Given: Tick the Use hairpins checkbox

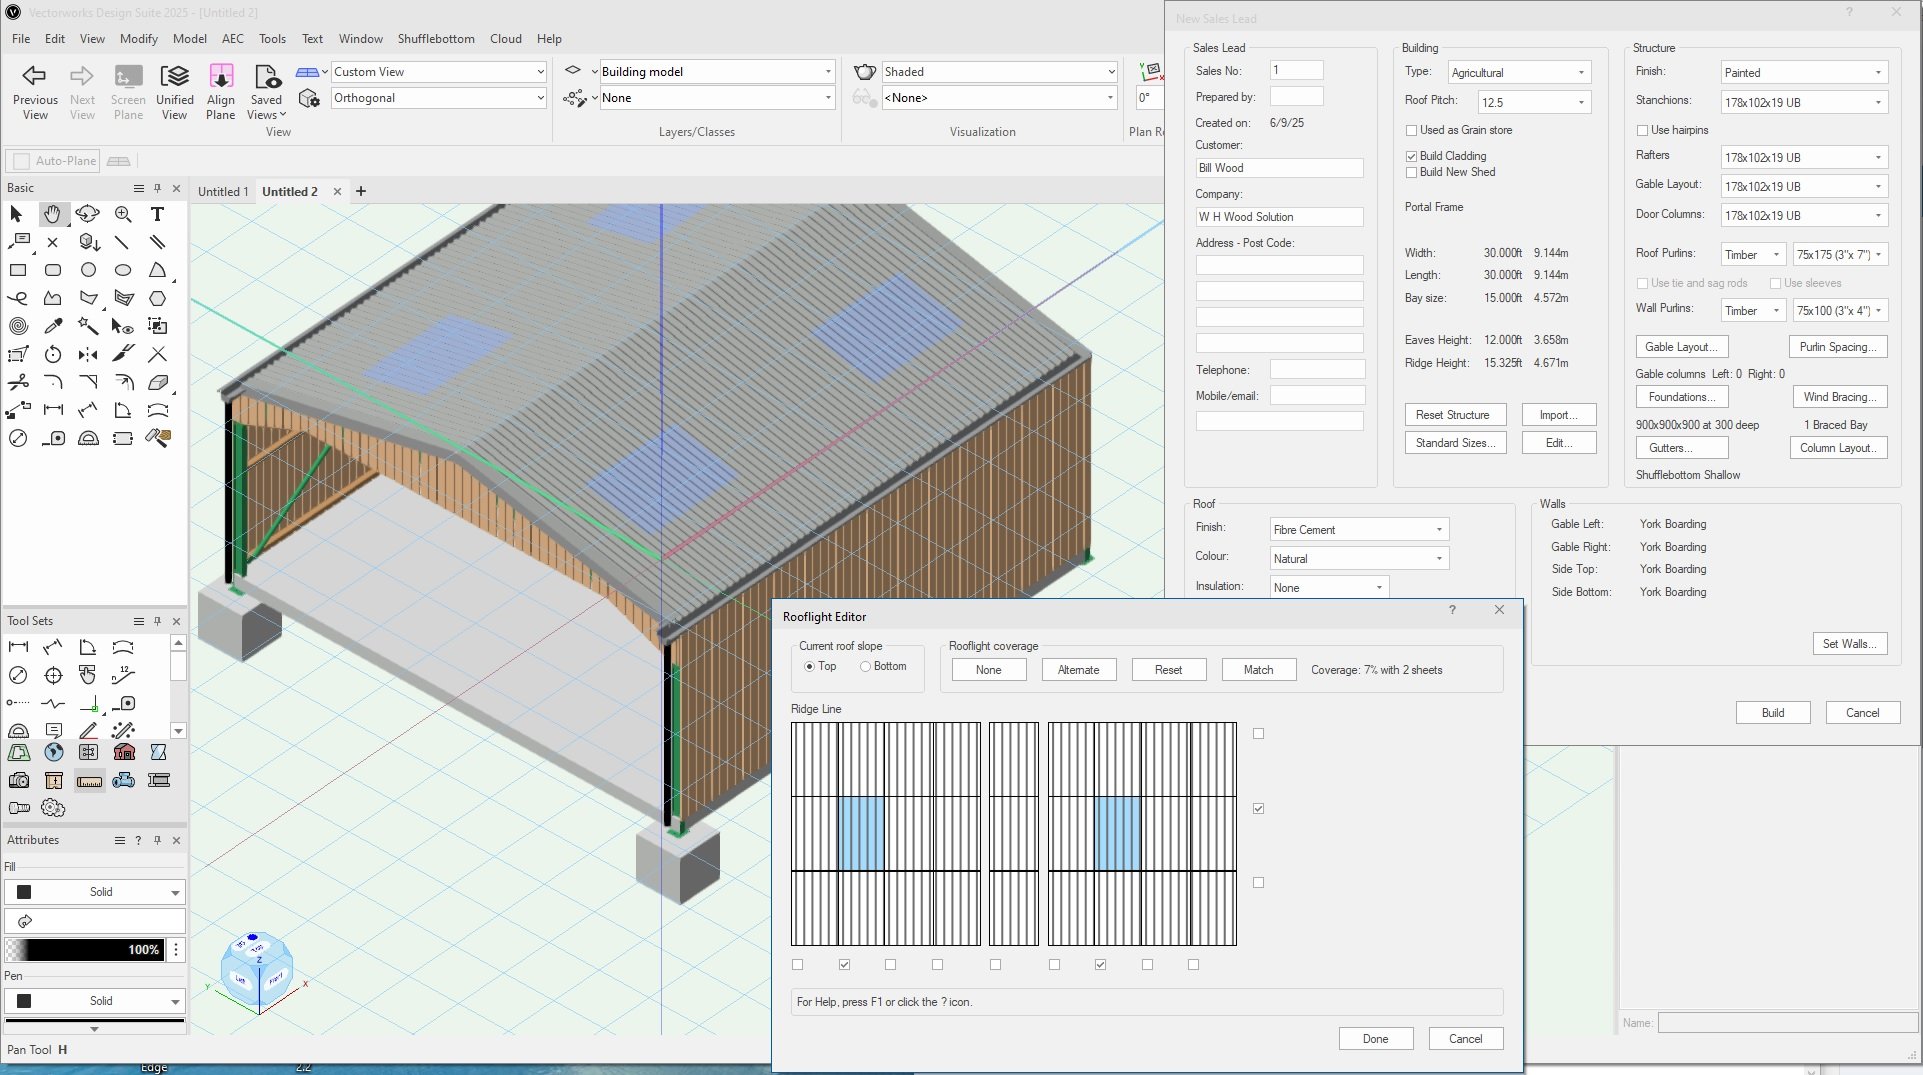Looking at the screenshot, I should click(1642, 130).
